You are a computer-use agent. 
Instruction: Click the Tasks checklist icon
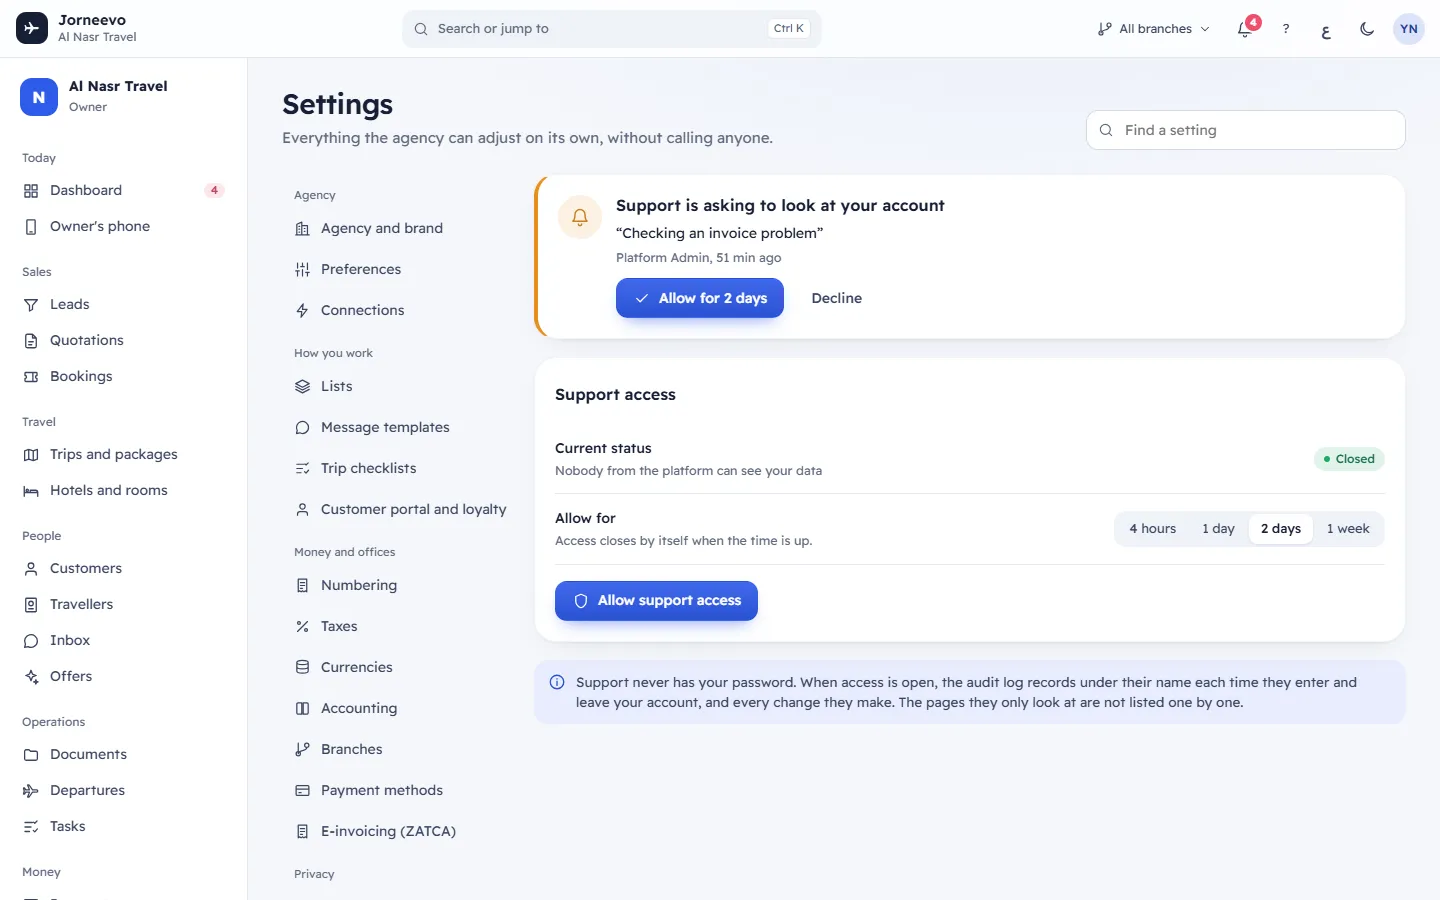tap(31, 827)
